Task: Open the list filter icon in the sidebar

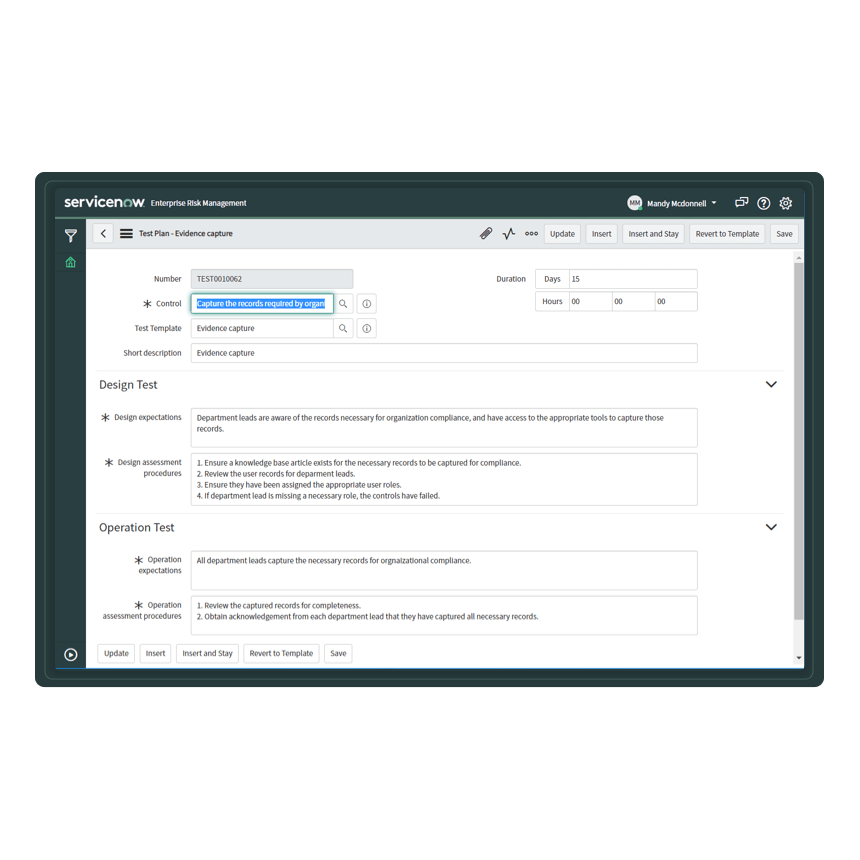Action: [x=70, y=235]
